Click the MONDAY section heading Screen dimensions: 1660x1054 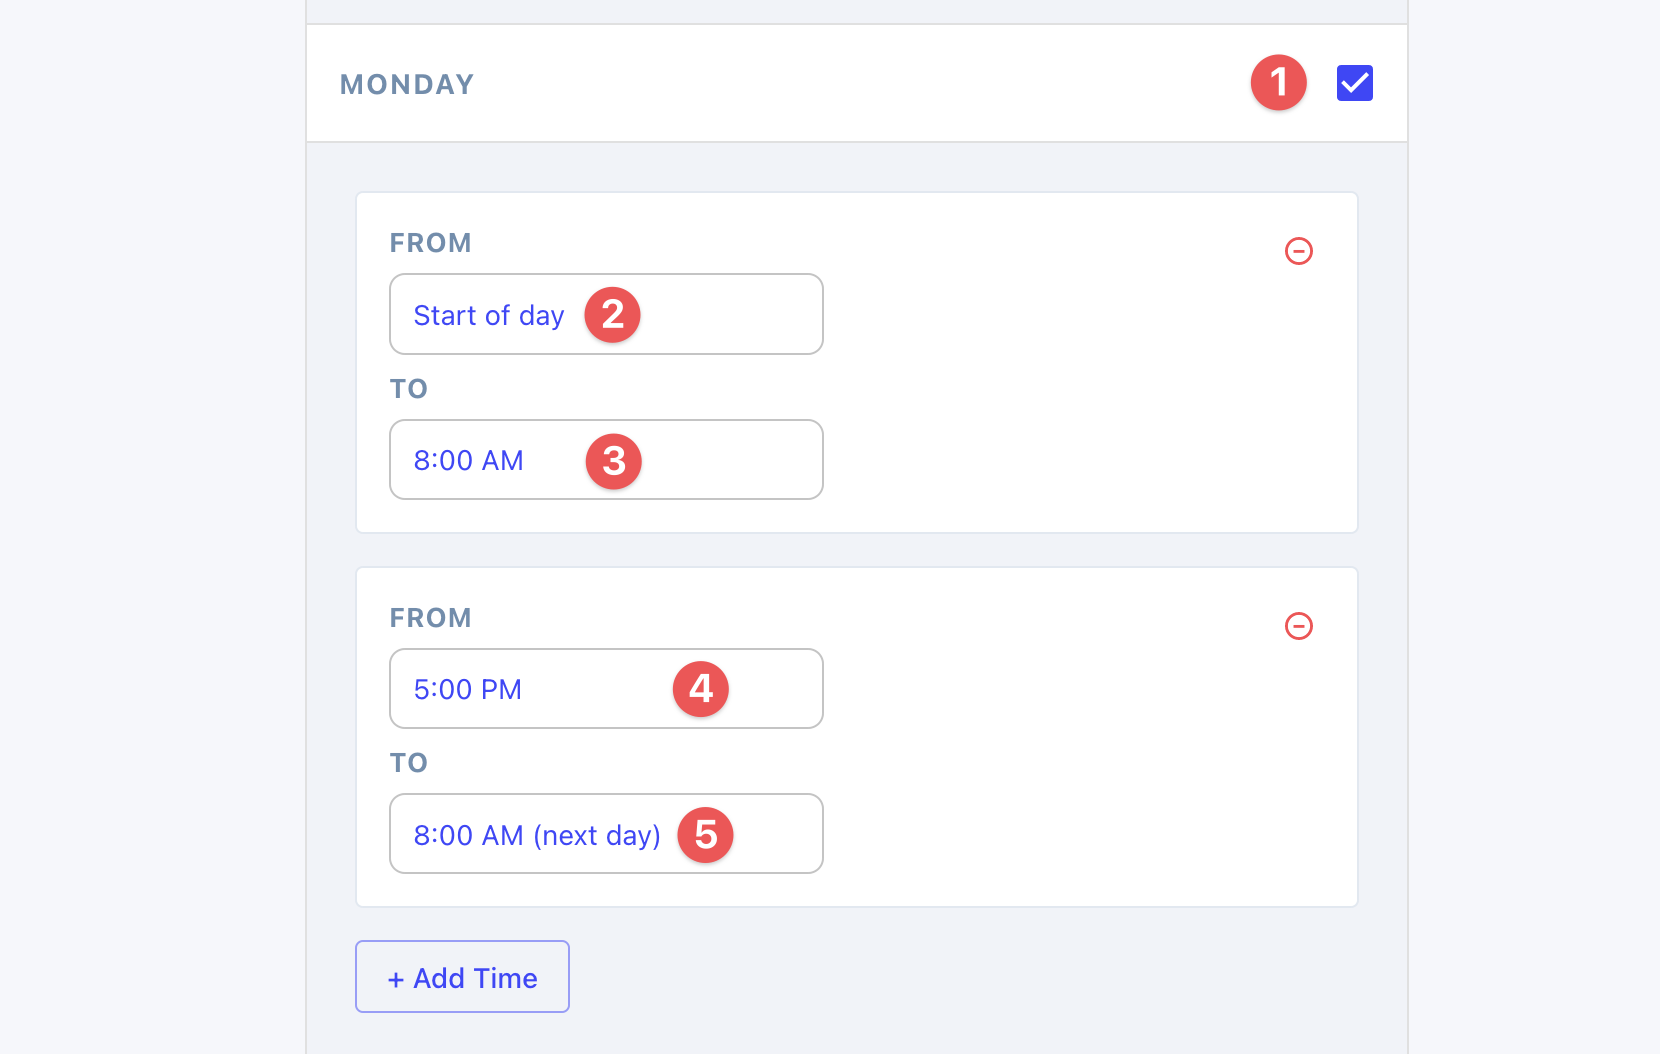tap(407, 84)
